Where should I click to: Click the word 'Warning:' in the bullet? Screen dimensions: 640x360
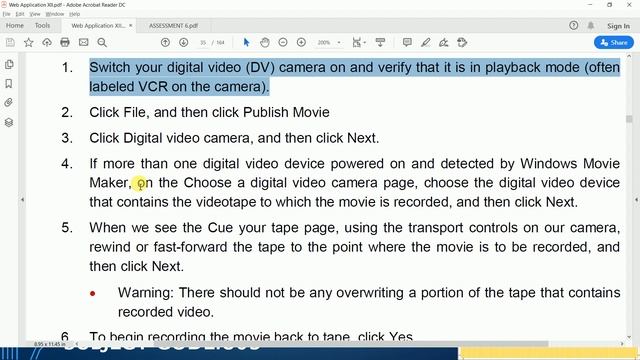pyautogui.click(x=146, y=293)
